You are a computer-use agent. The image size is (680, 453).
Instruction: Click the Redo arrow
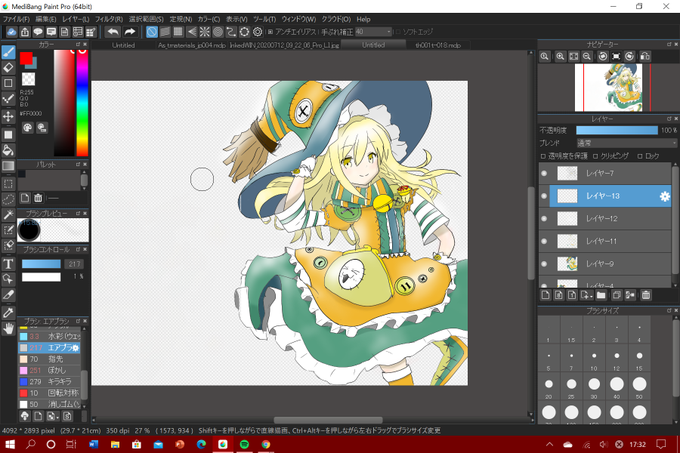[x=130, y=32]
